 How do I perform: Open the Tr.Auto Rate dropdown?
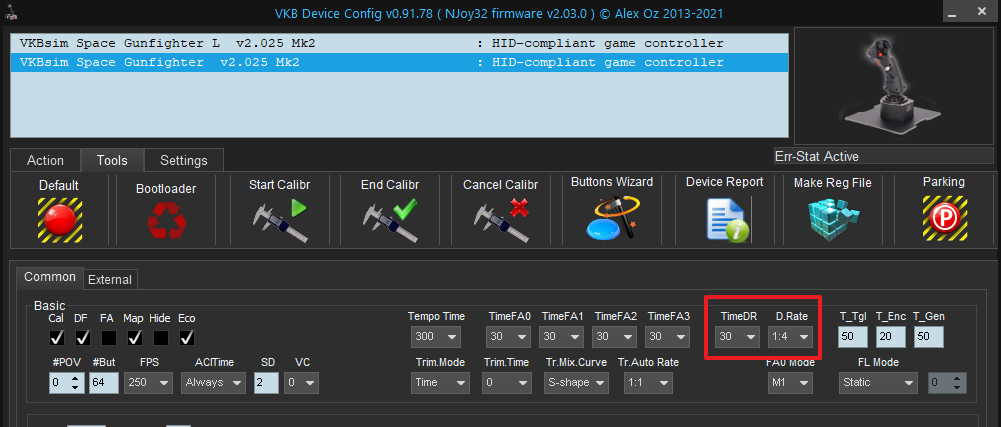(647, 382)
